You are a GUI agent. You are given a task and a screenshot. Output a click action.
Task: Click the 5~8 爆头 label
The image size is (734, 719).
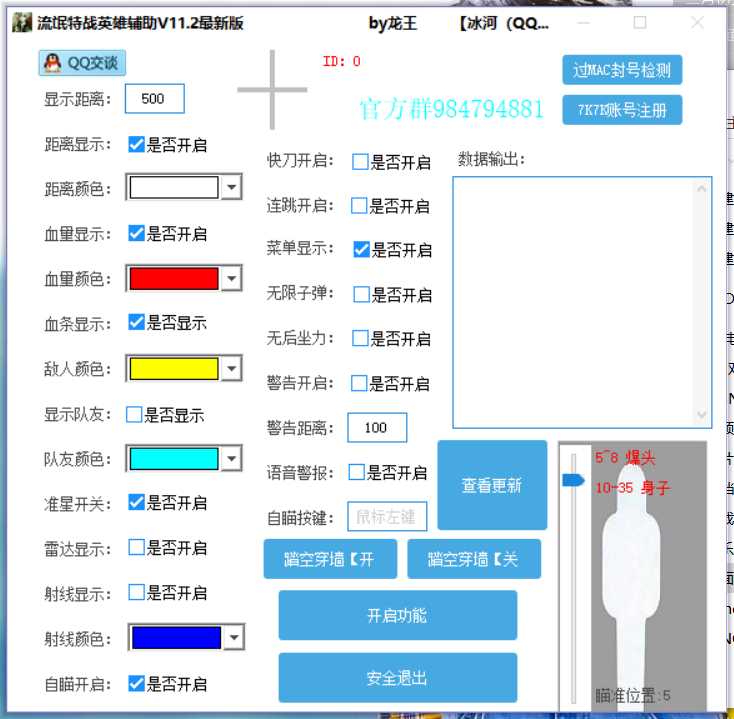coord(625,457)
